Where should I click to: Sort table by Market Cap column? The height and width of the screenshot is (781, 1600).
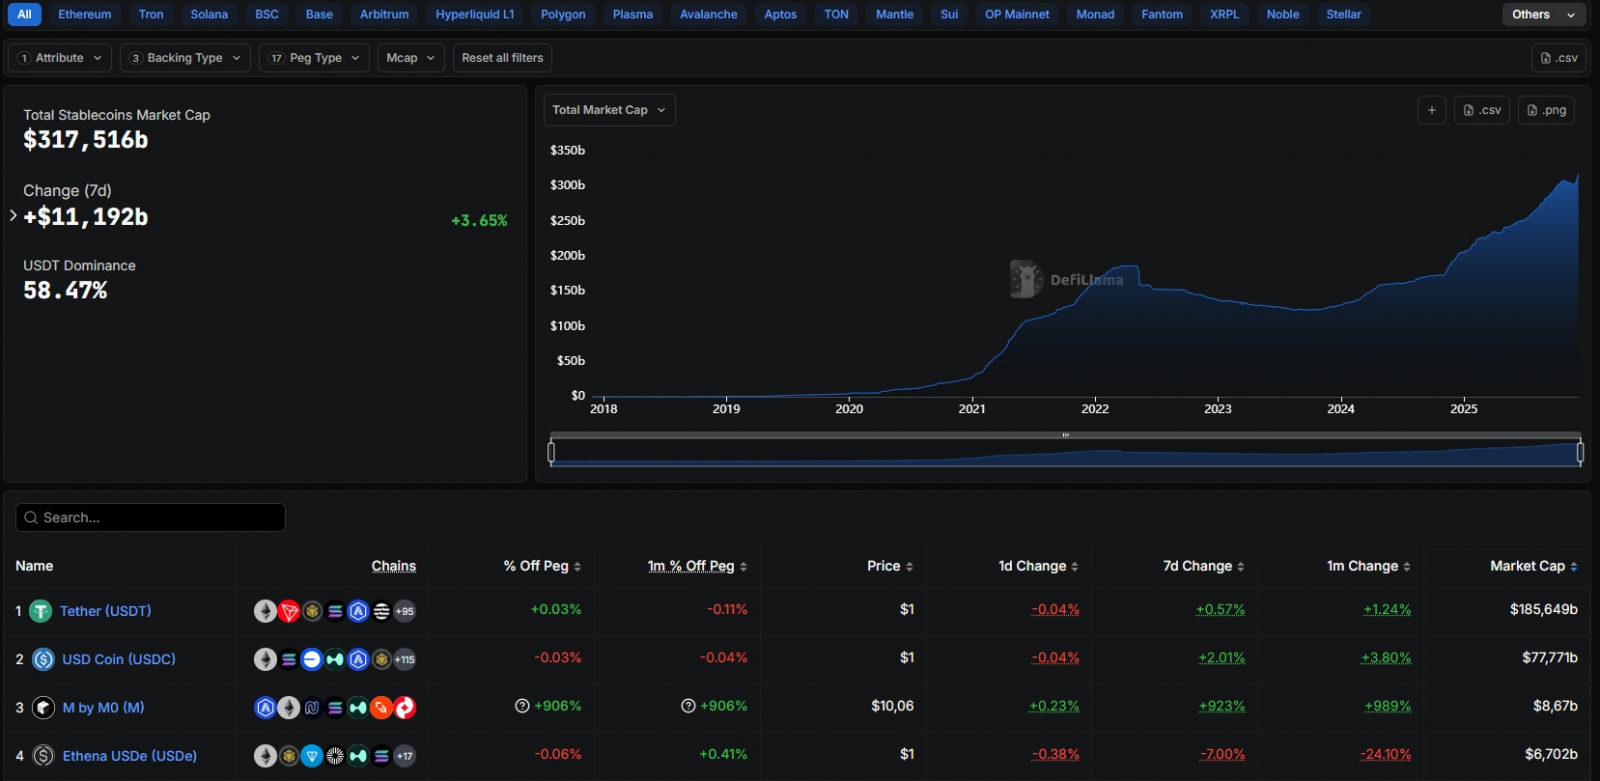1533,566
